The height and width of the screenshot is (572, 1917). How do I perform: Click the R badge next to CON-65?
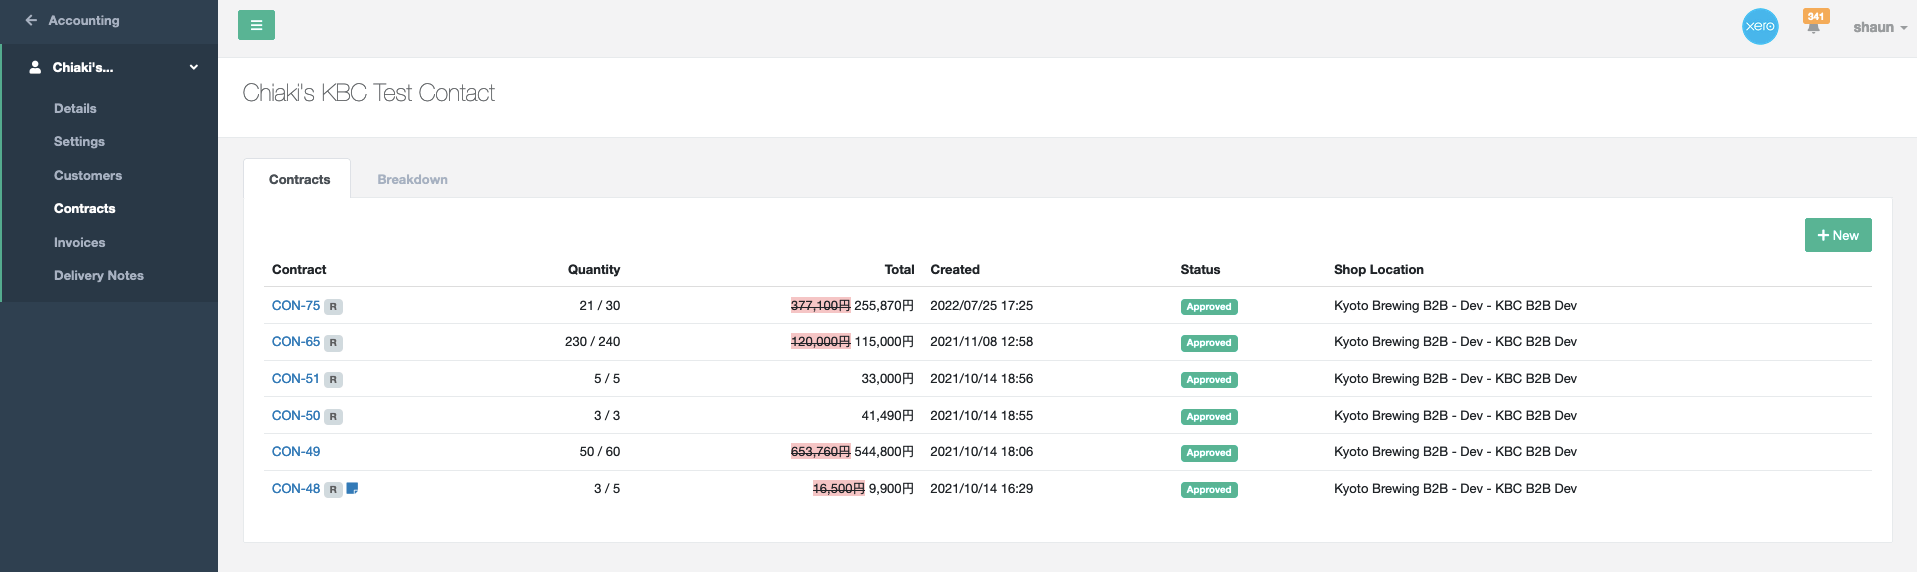point(333,343)
